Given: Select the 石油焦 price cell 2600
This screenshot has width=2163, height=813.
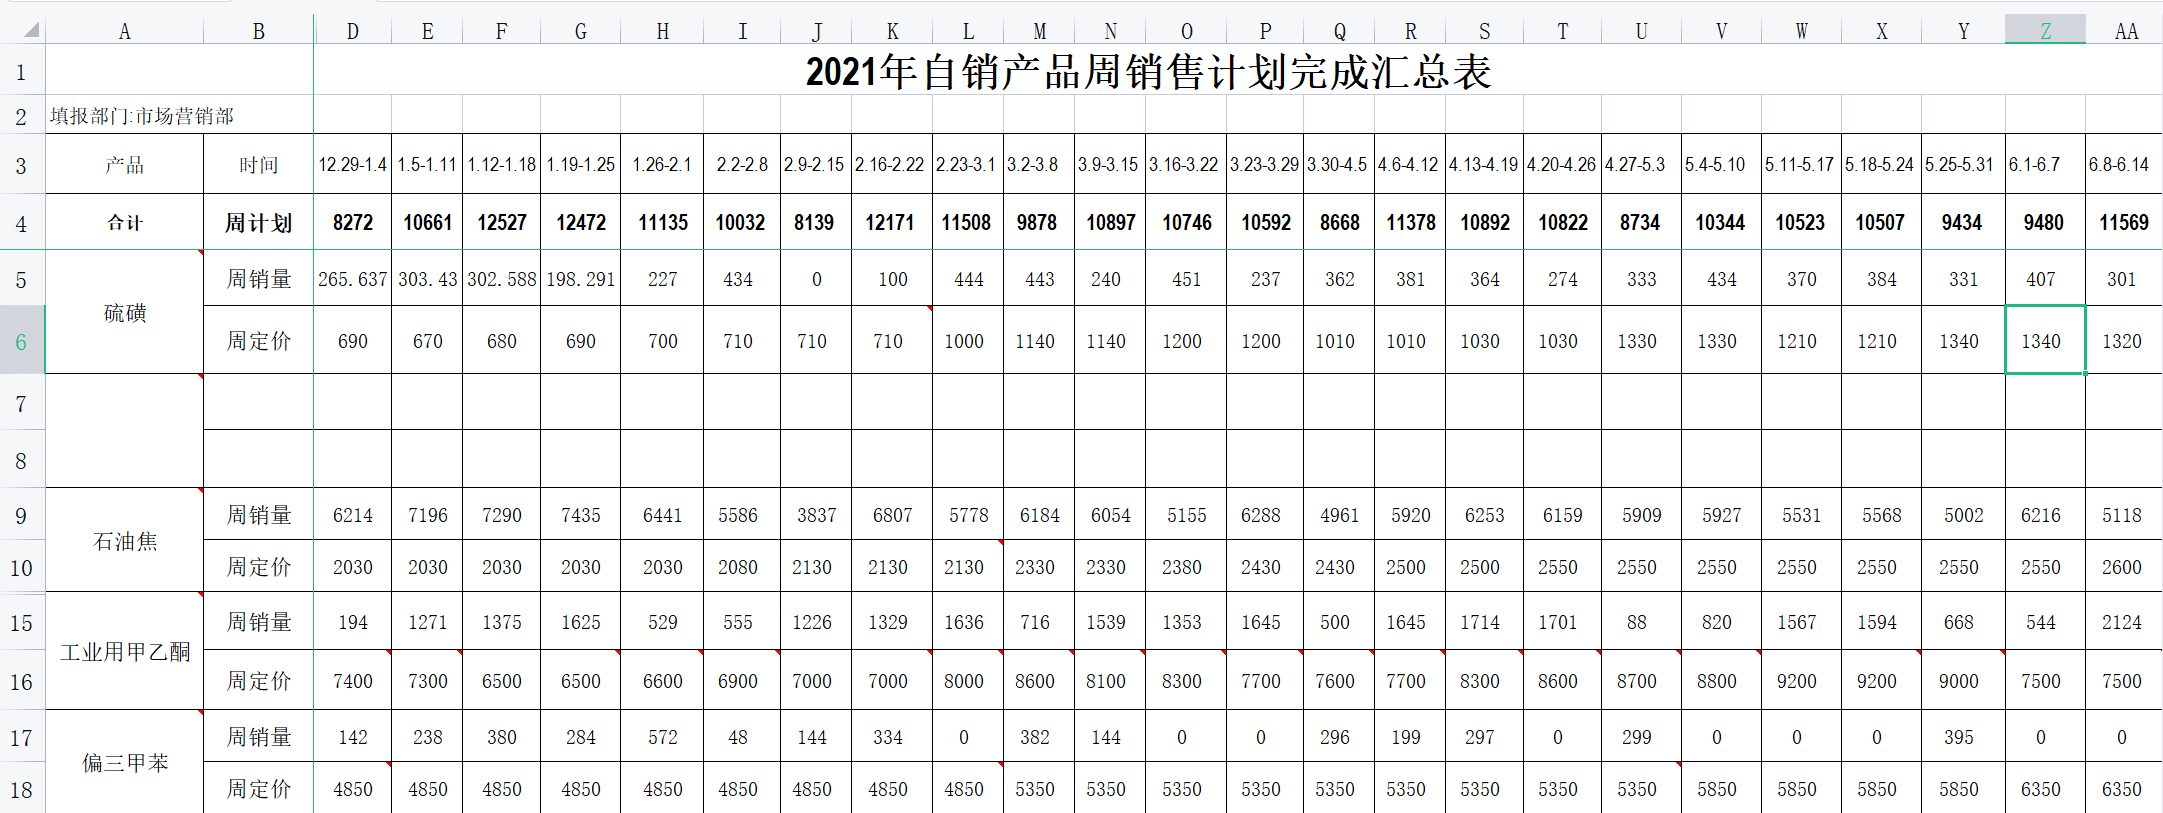Looking at the screenshot, I should tap(2122, 567).
